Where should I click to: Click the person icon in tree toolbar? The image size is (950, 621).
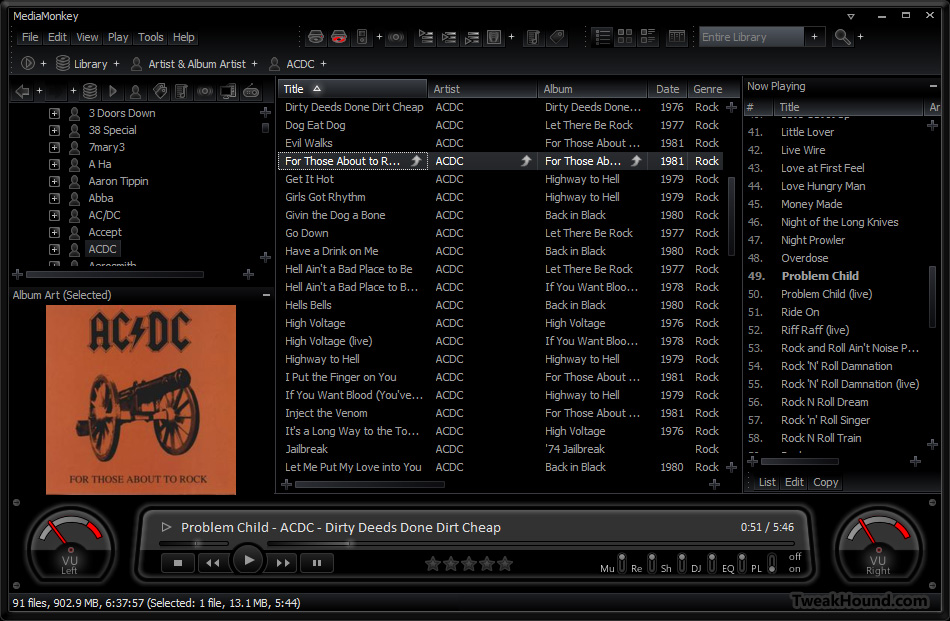click(136, 91)
